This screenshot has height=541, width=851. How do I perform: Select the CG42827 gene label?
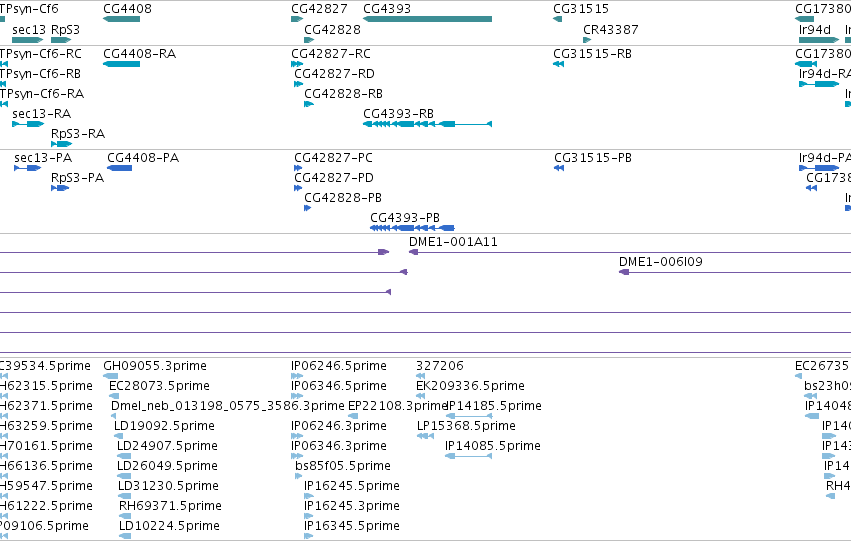click(x=319, y=9)
